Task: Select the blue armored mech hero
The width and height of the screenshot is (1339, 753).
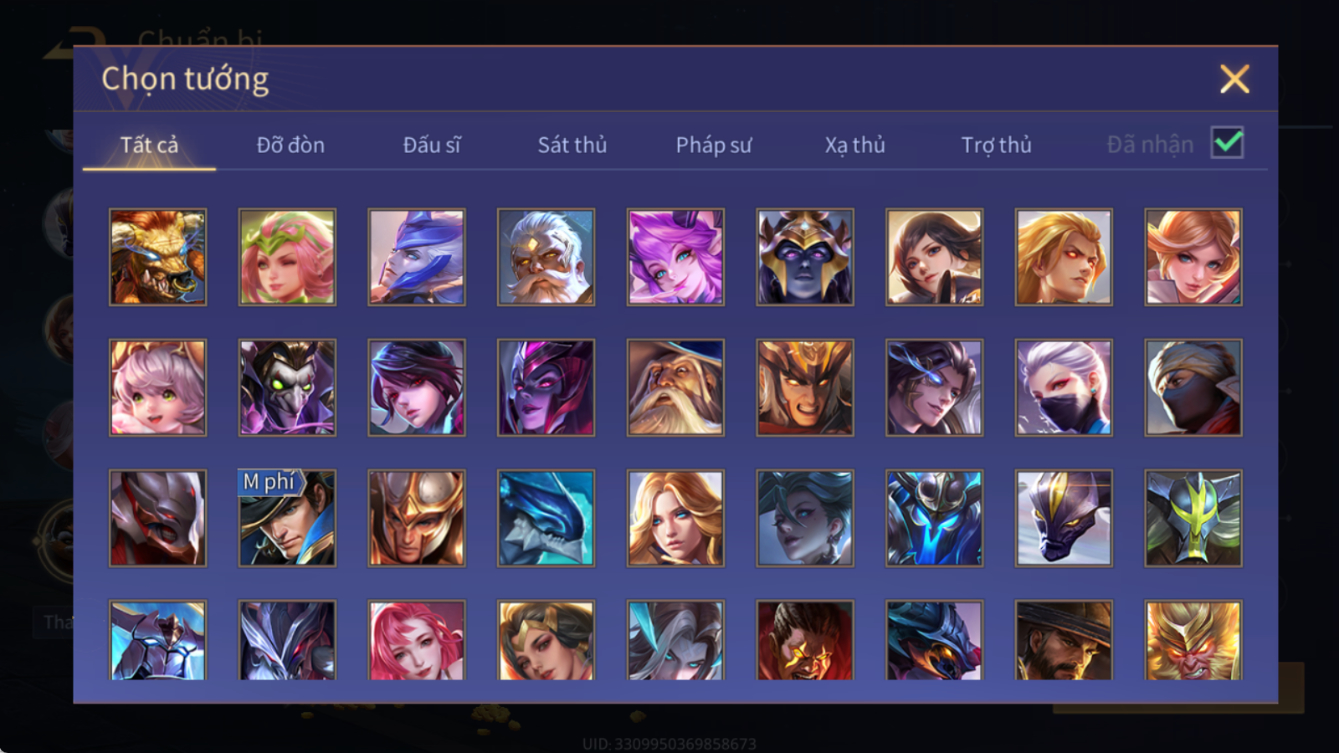Action: click(x=934, y=518)
